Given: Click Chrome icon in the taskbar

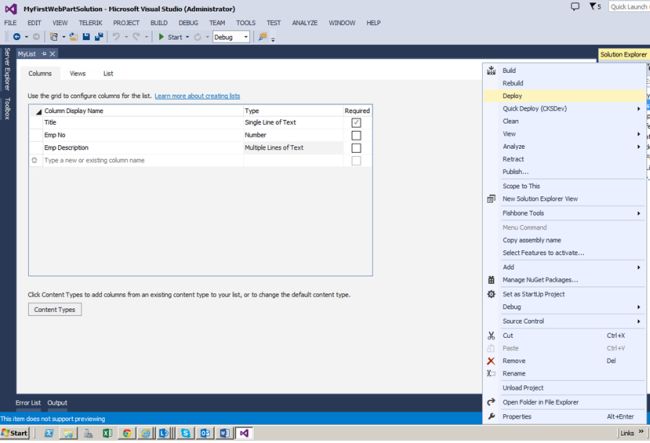Looking at the screenshot, I should pos(127,433).
